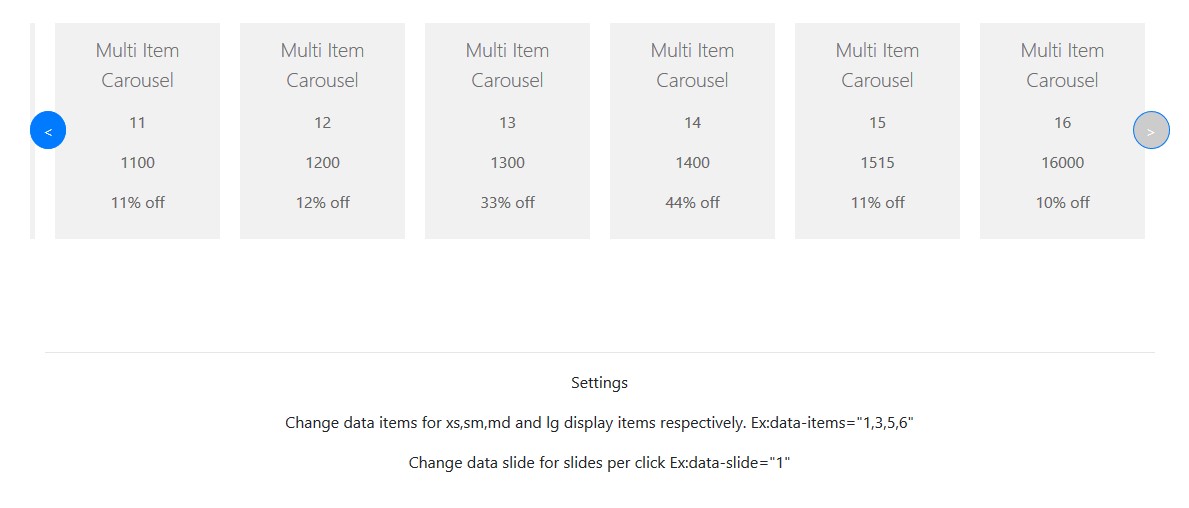Click the 44% off label

click(x=692, y=203)
